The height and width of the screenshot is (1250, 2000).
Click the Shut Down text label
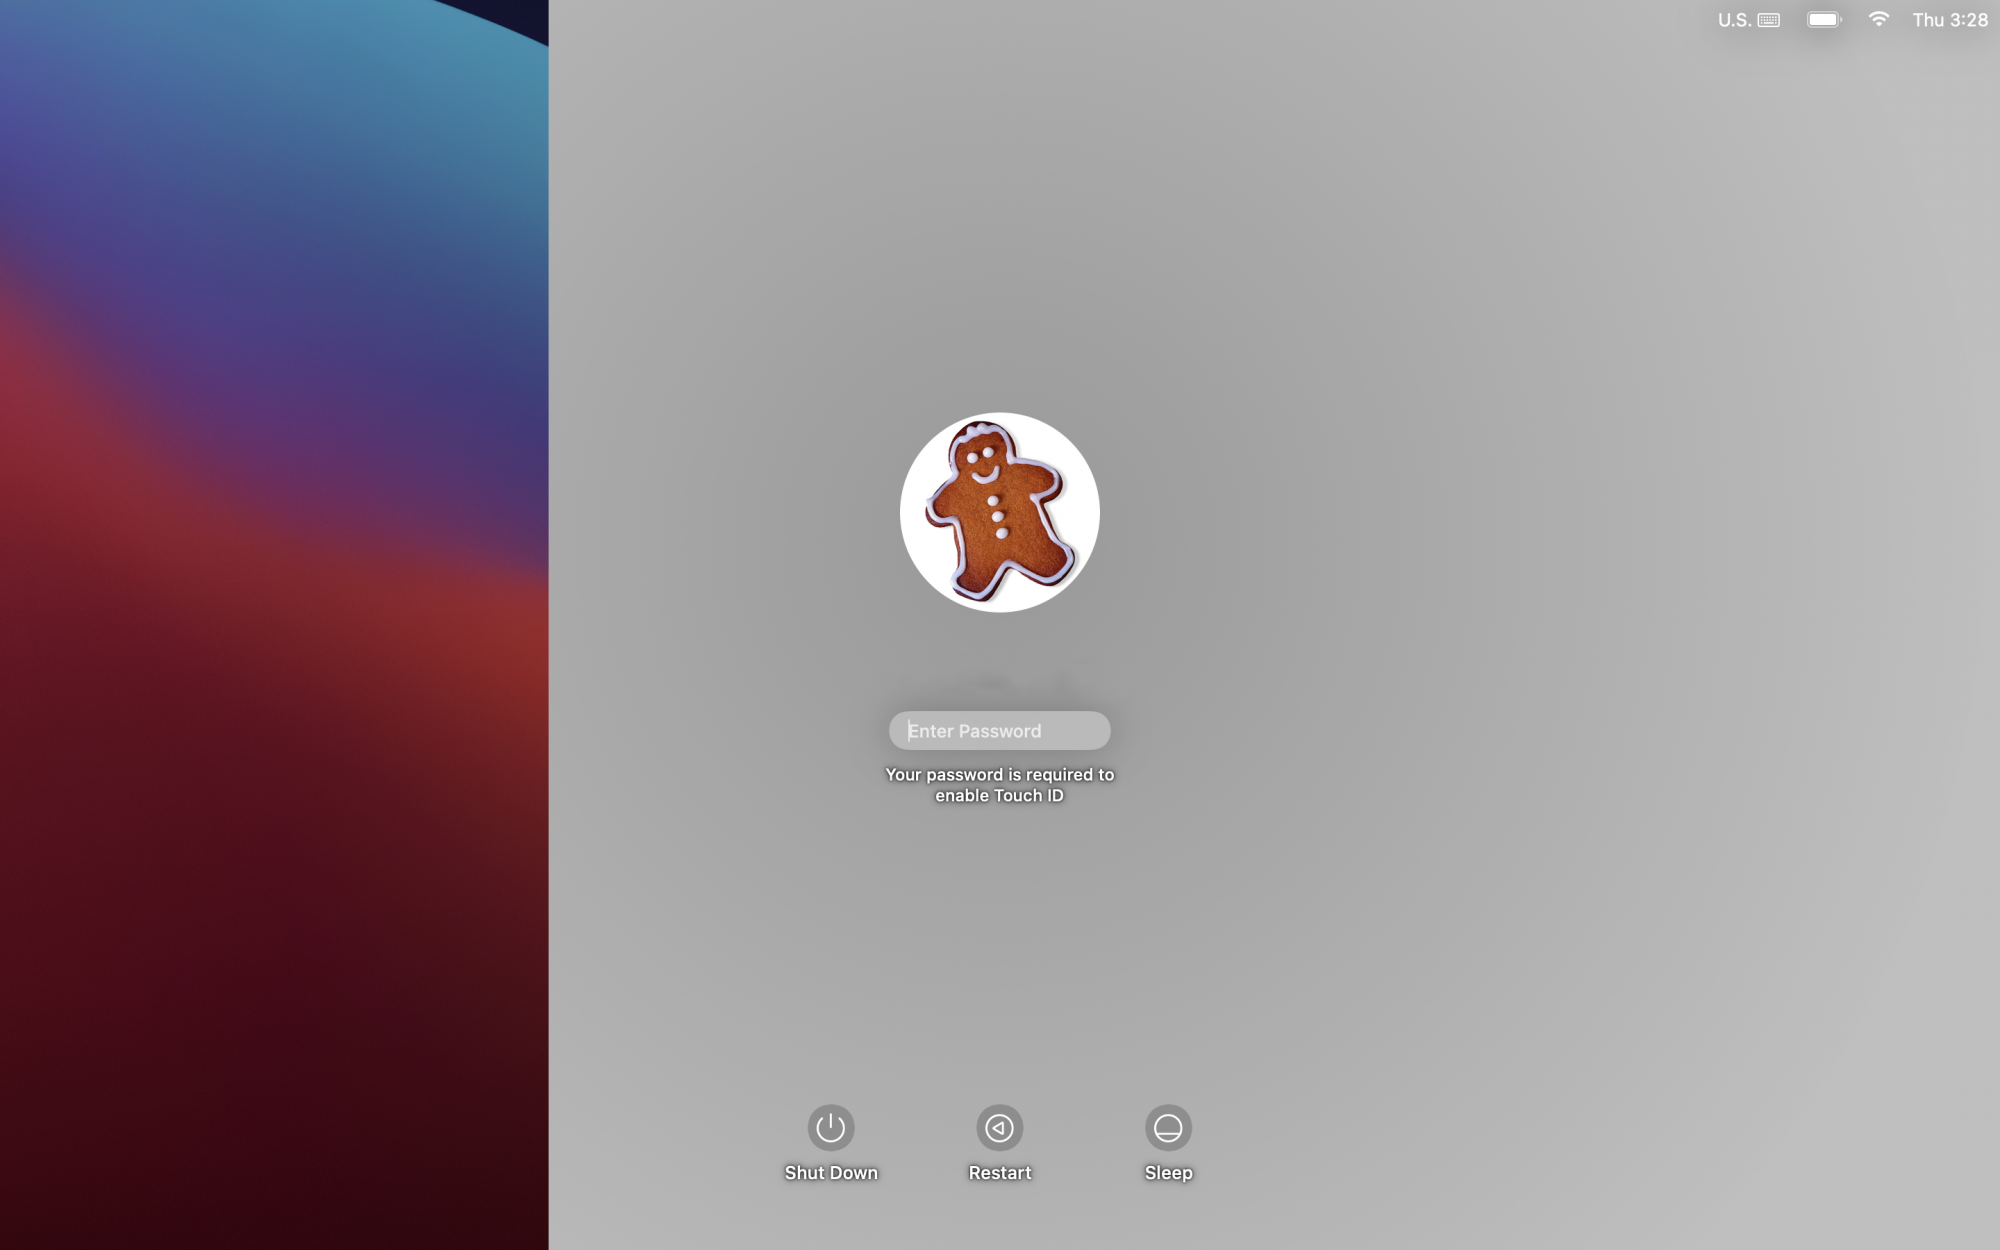coord(830,1173)
